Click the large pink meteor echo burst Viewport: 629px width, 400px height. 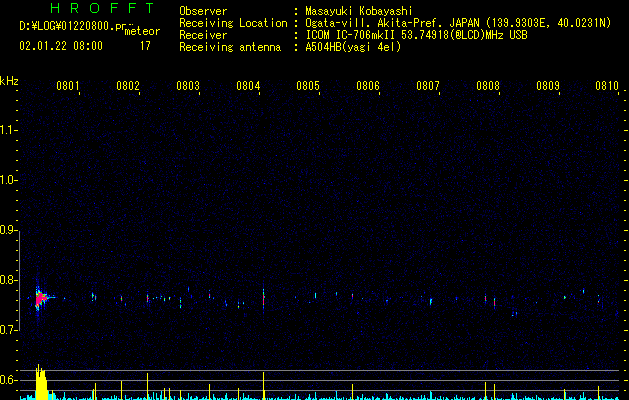(40, 298)
